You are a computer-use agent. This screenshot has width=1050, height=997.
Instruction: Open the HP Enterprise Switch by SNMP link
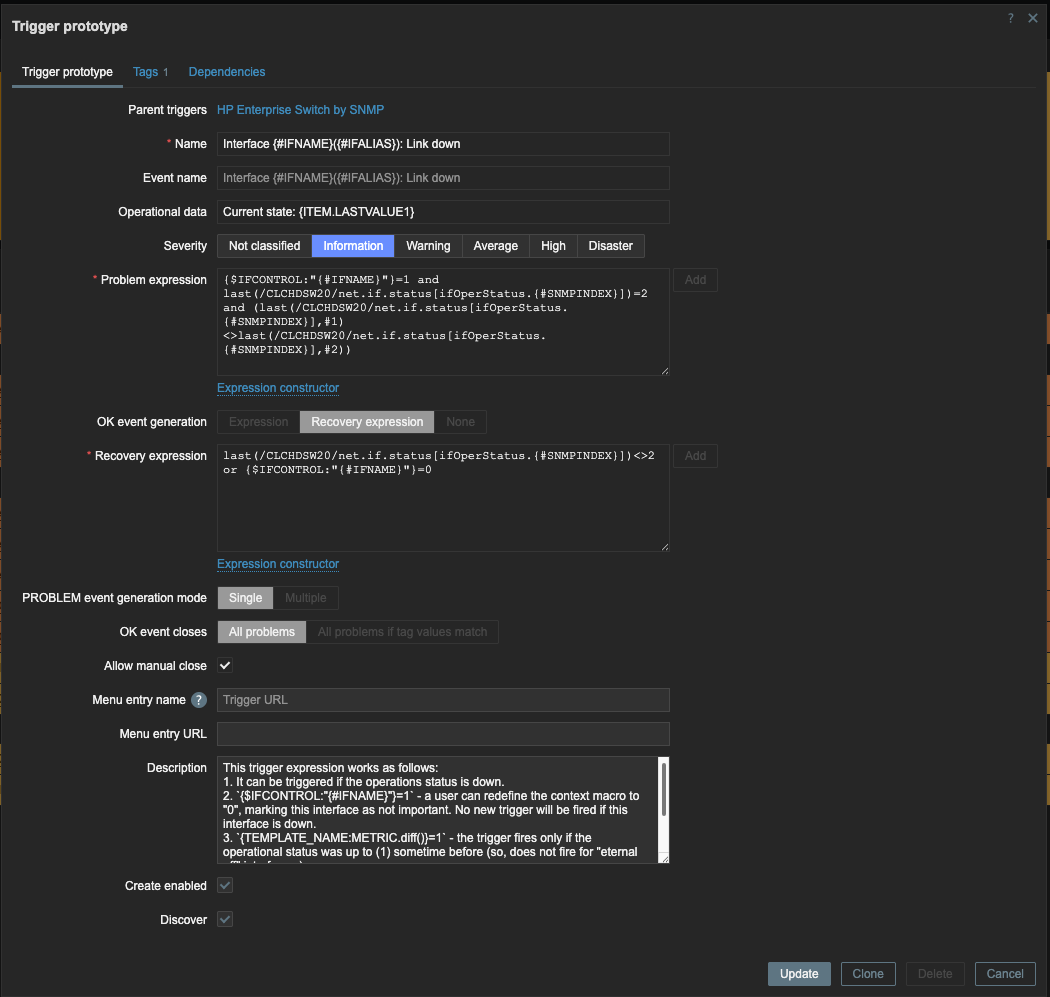300,110
